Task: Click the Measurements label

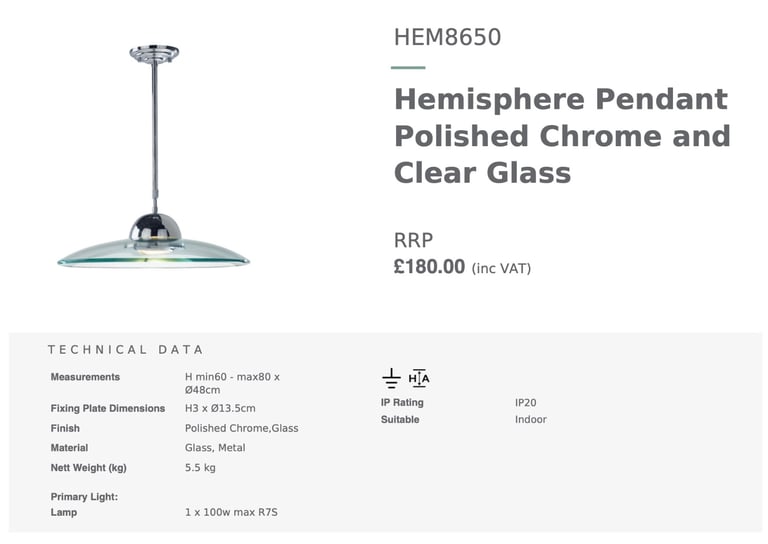Action: pos(85,377)
